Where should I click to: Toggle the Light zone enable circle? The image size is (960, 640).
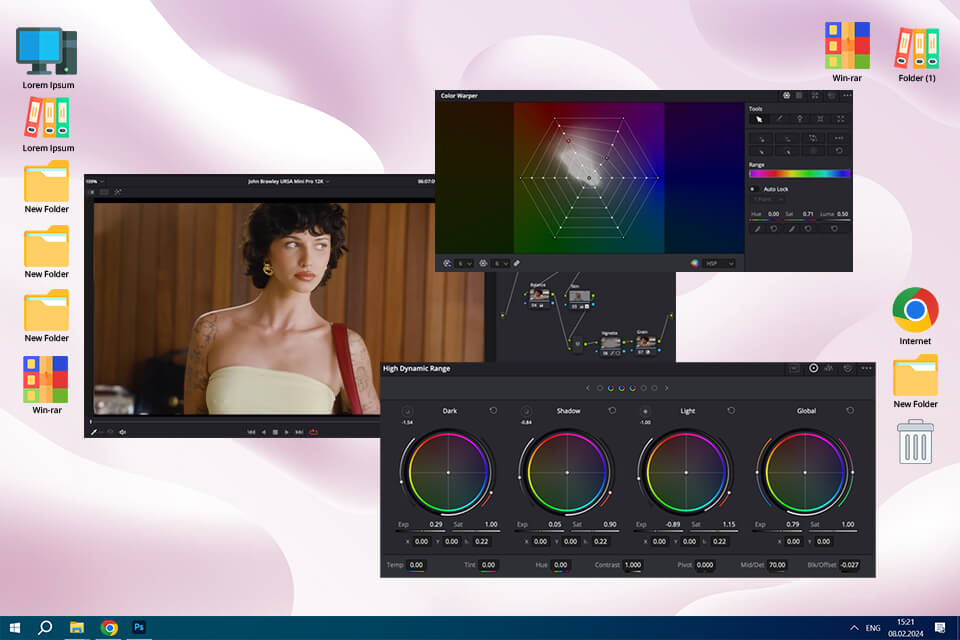tap(645, 411)
